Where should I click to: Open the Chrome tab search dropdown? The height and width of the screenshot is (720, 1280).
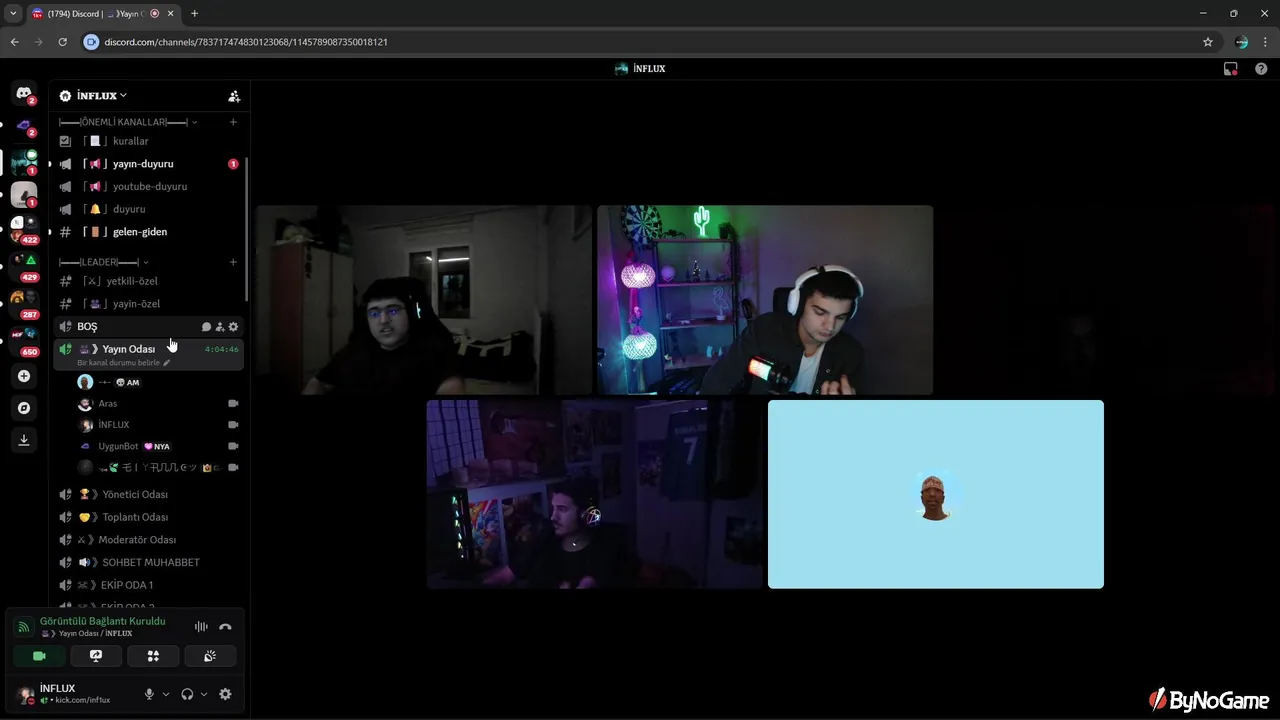[x=13, y=14]
